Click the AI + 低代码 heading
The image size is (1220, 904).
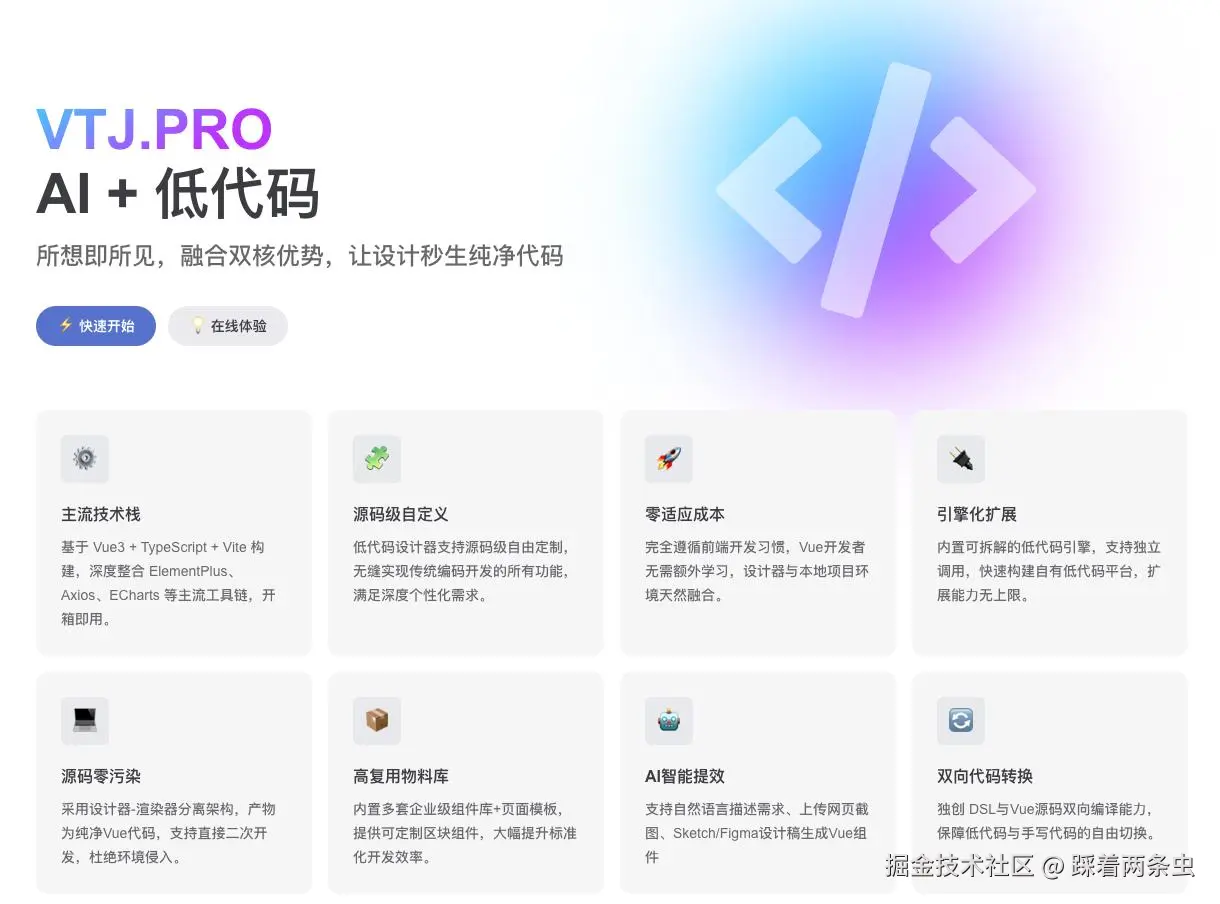tap(178, 193)
